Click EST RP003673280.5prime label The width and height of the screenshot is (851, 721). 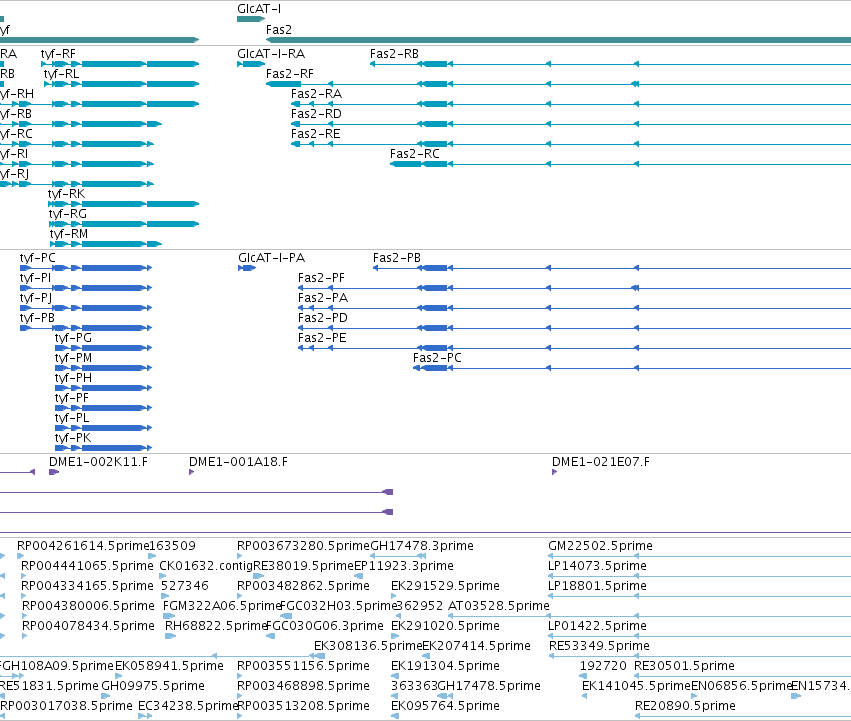[x=303, y=546]
